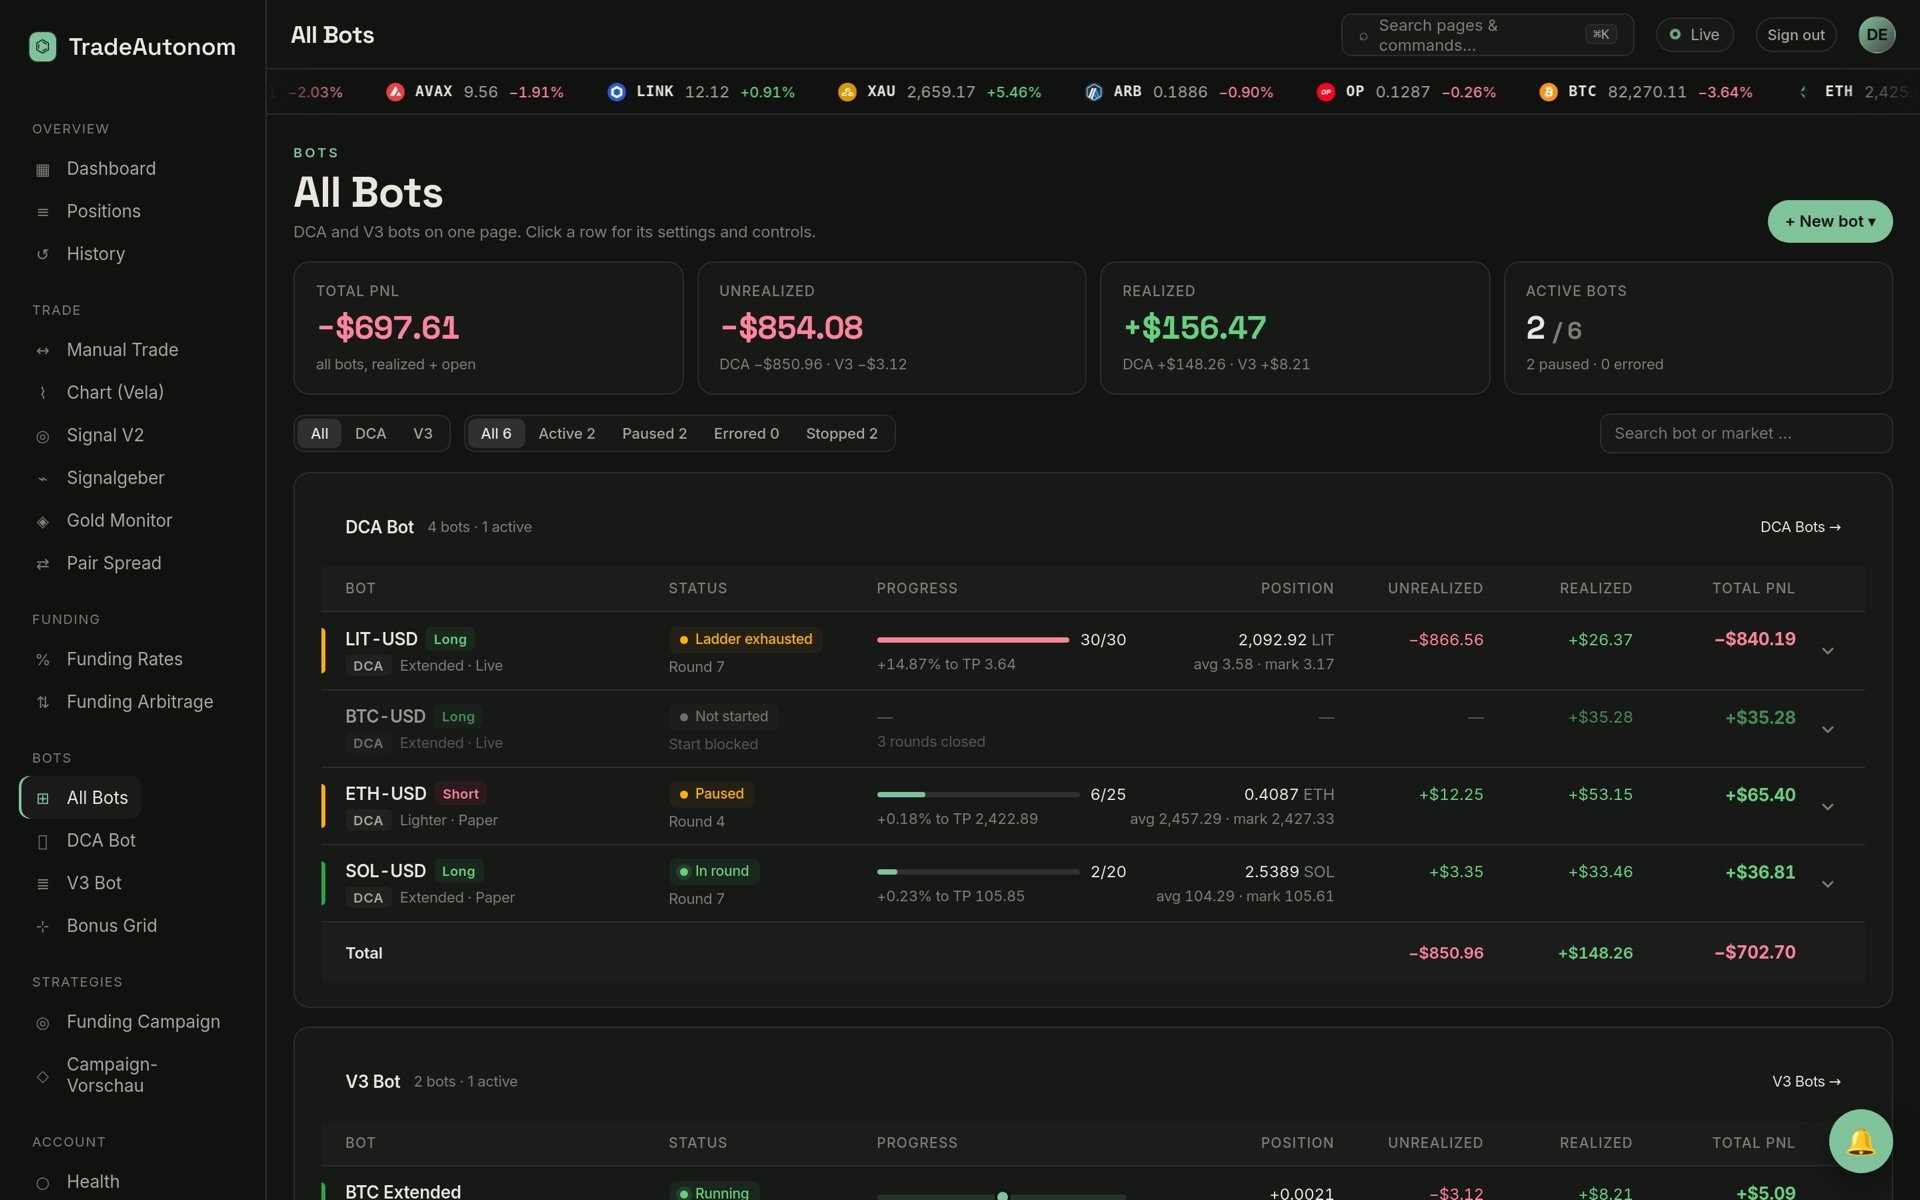Image resolution: width=1920 pixels, height=1200 pixels.
Task: Expand the SOL-USD bot row chevron
Action: 1827,884
